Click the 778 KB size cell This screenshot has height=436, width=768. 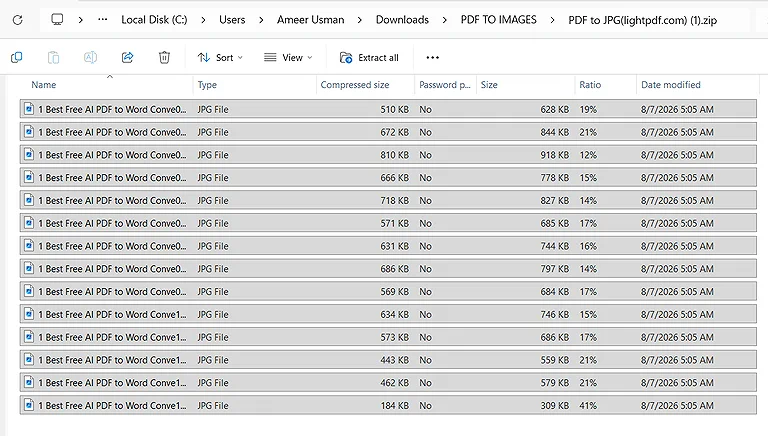pyautogui.click(x=554, y=178)
